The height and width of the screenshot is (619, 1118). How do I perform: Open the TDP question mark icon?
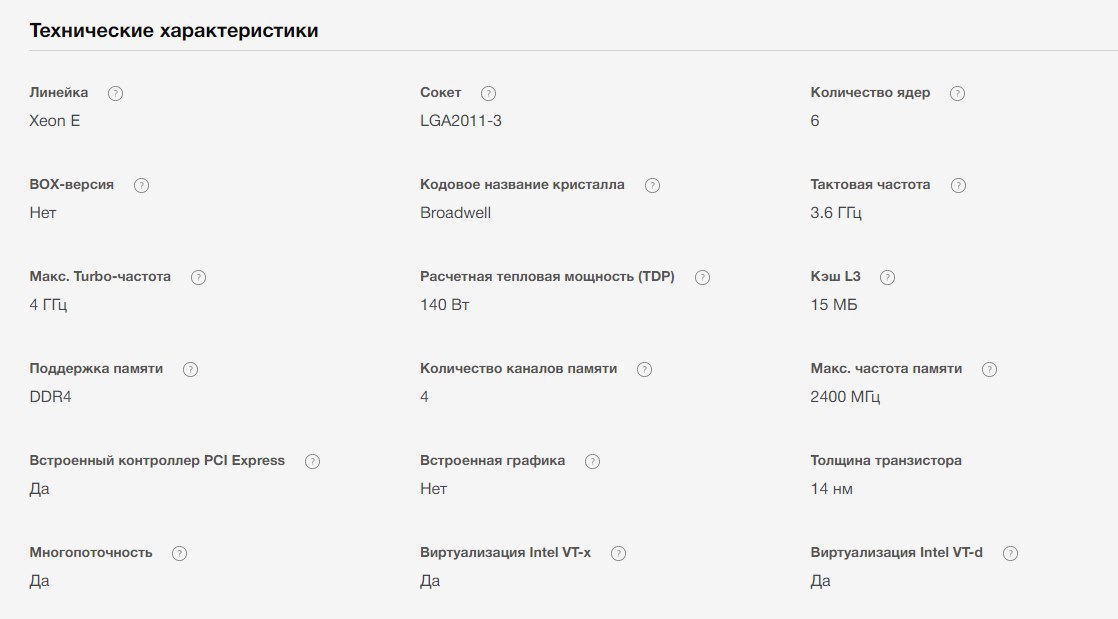pos(702,277)
